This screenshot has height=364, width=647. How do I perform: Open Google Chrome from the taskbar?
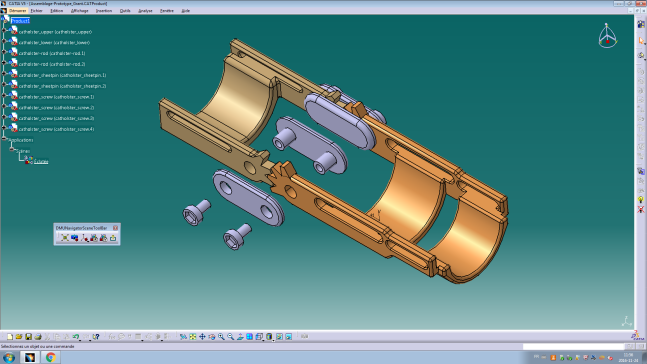[51, 357]
